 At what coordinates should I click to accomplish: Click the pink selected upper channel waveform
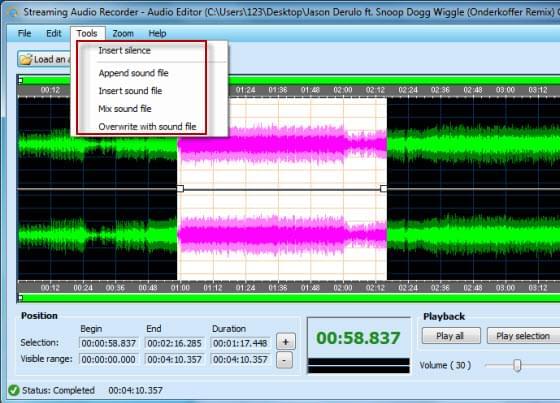282,144
